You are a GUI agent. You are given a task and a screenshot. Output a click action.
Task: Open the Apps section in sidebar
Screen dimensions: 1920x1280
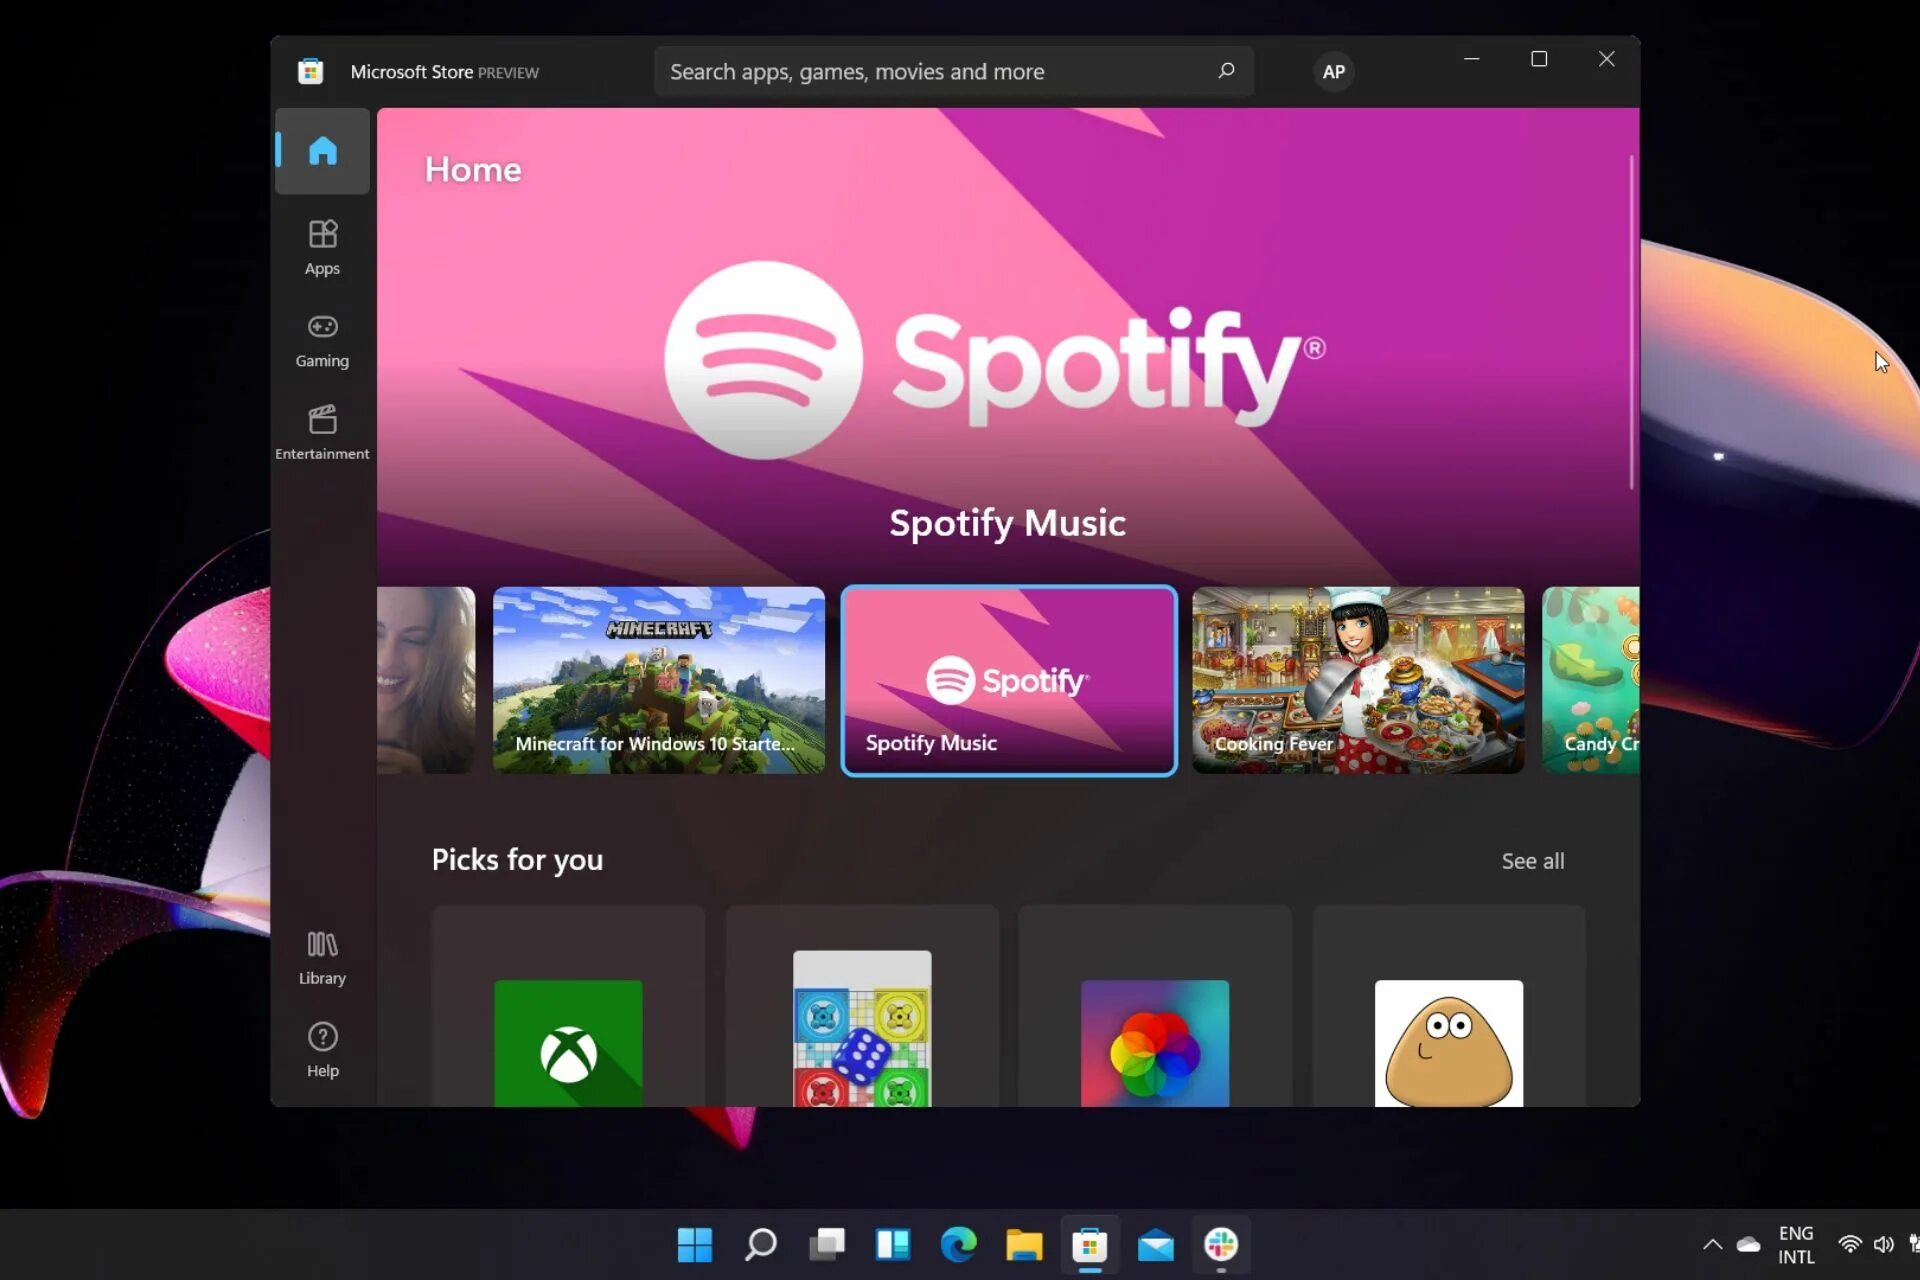click(322, 246)
